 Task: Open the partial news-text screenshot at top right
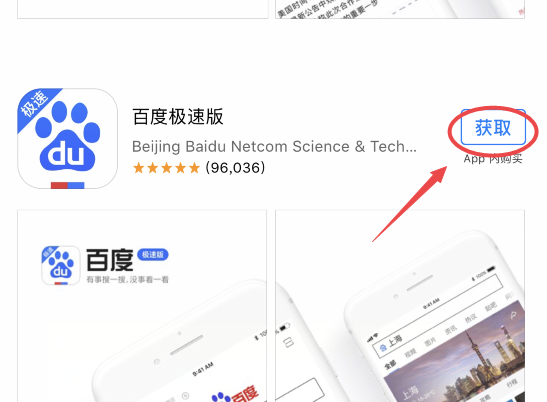400,9
